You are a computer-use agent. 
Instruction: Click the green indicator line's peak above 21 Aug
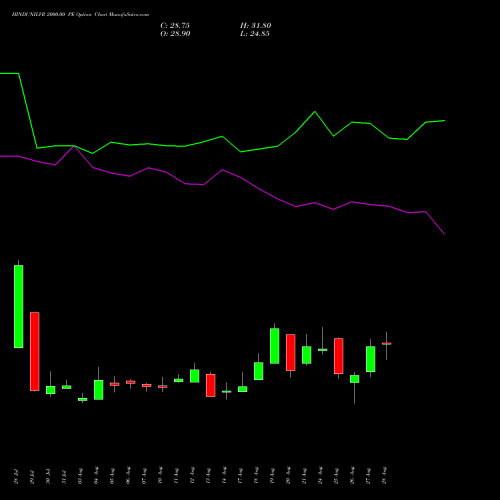(315, 112)
